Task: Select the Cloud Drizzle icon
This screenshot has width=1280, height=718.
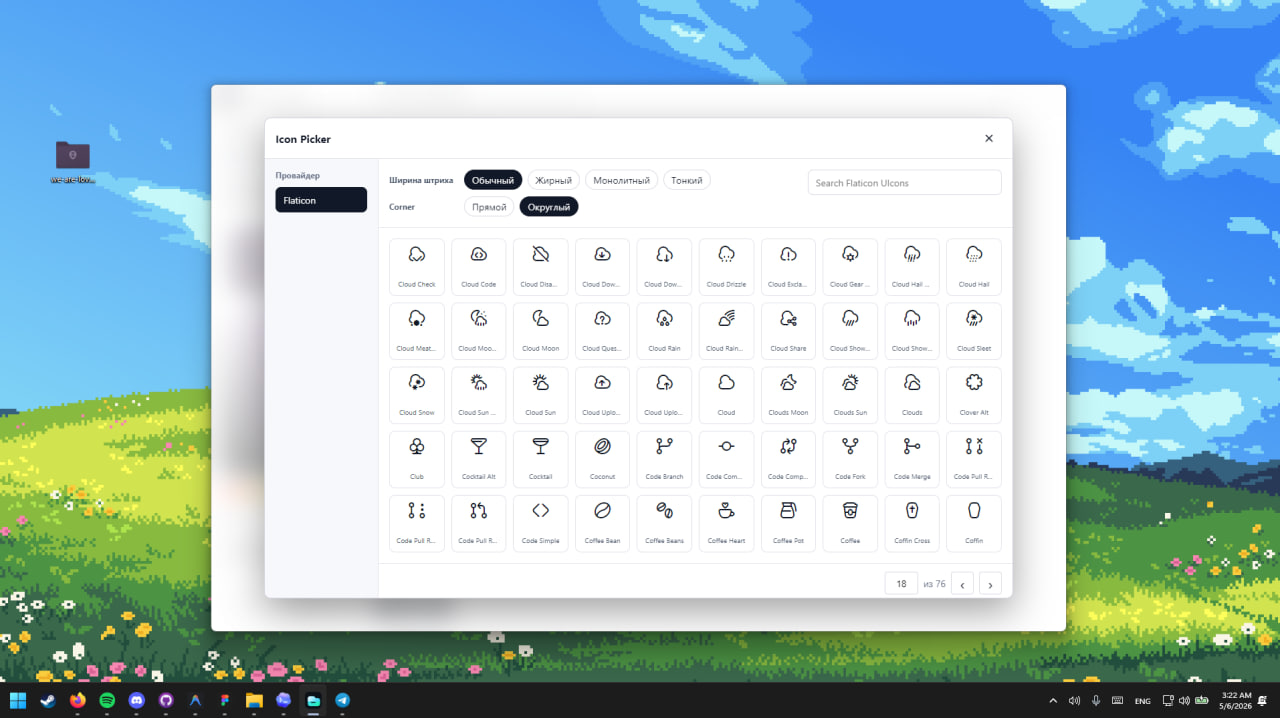Action: click(726, 266)
